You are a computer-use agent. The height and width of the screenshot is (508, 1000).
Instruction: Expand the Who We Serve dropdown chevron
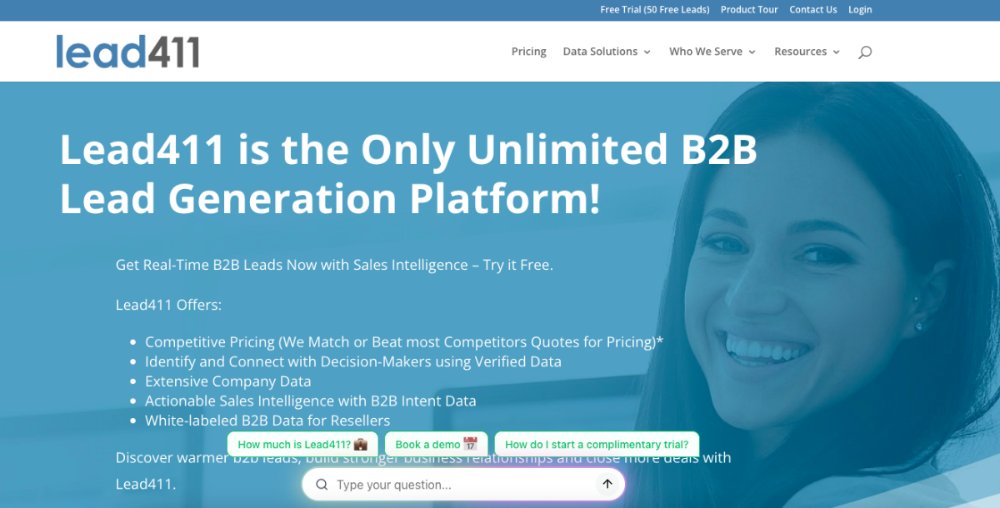coord(752,52)
